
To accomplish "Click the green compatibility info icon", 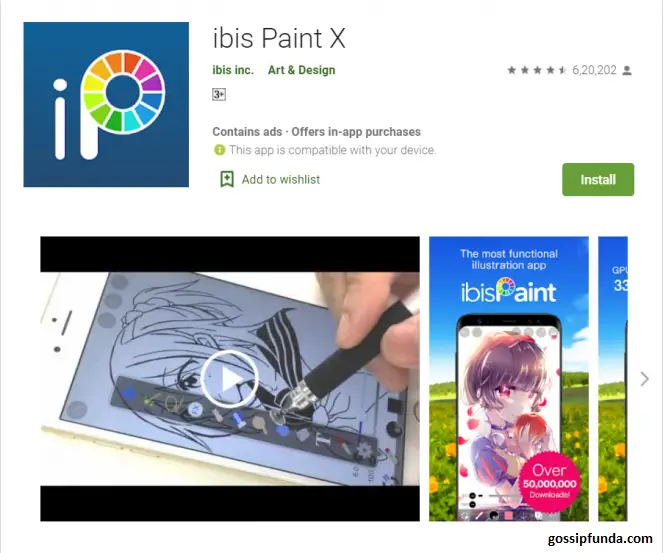I will (x=219, y=150).
